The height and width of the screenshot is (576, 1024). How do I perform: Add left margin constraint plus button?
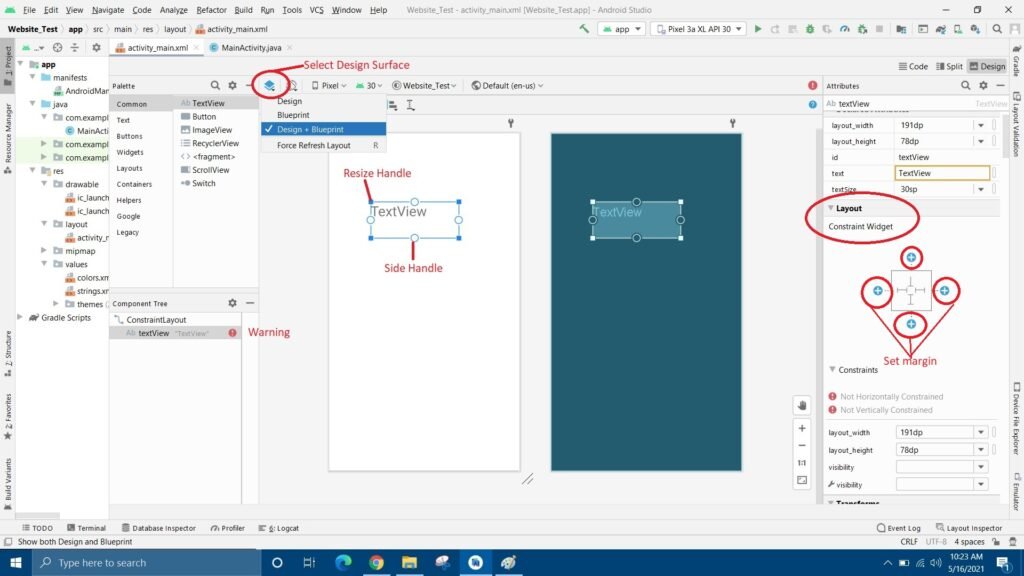[878, 291]
